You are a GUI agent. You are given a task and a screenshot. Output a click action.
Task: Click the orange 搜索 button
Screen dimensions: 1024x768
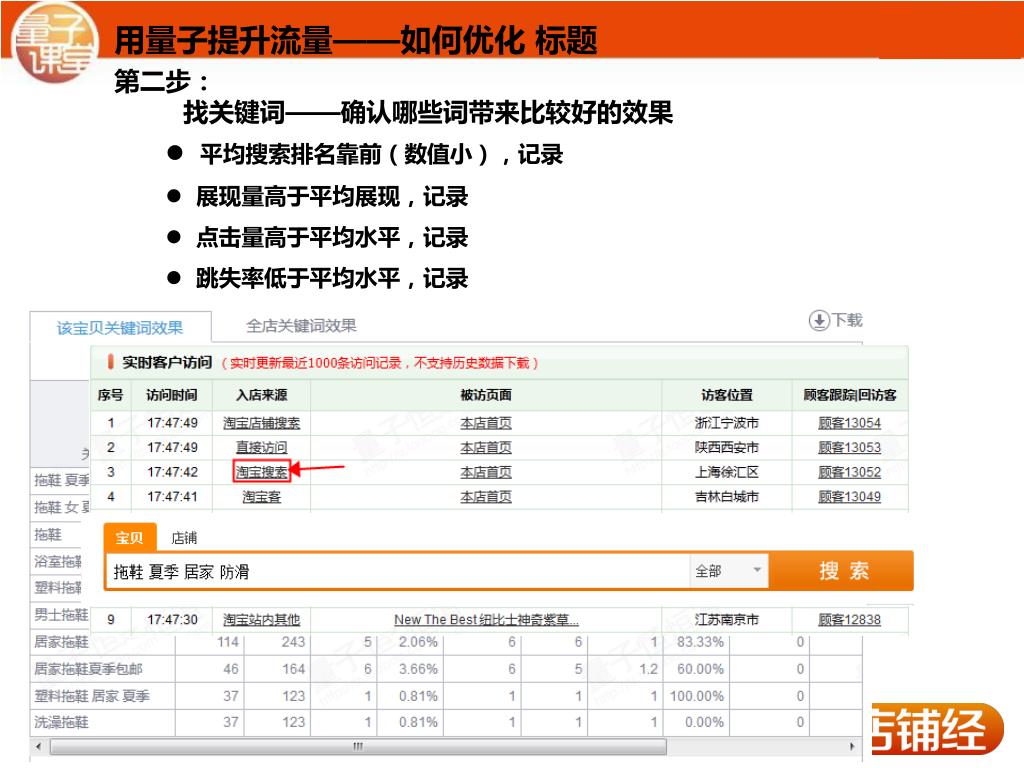[842, 571]
